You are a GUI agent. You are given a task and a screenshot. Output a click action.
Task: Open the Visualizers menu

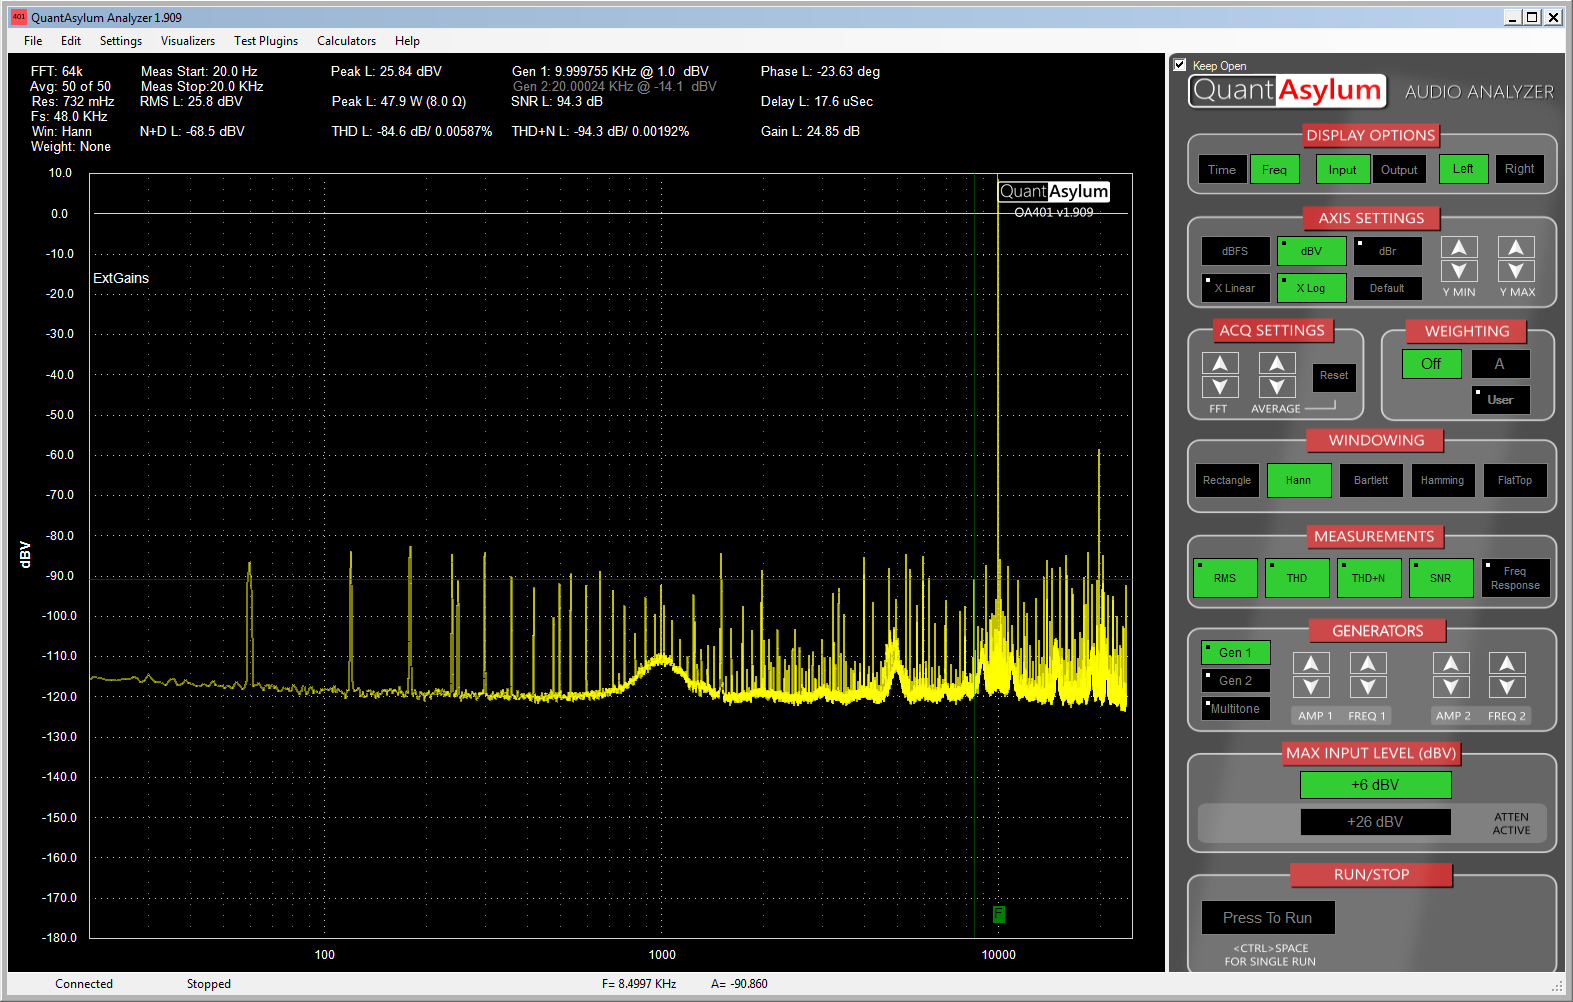click(x=188, y=41)
